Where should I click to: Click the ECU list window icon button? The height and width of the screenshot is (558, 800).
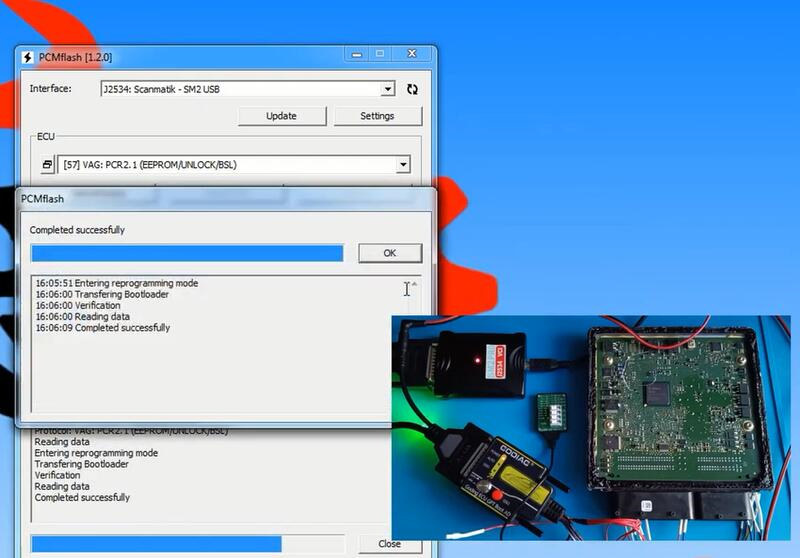point(47,165)
